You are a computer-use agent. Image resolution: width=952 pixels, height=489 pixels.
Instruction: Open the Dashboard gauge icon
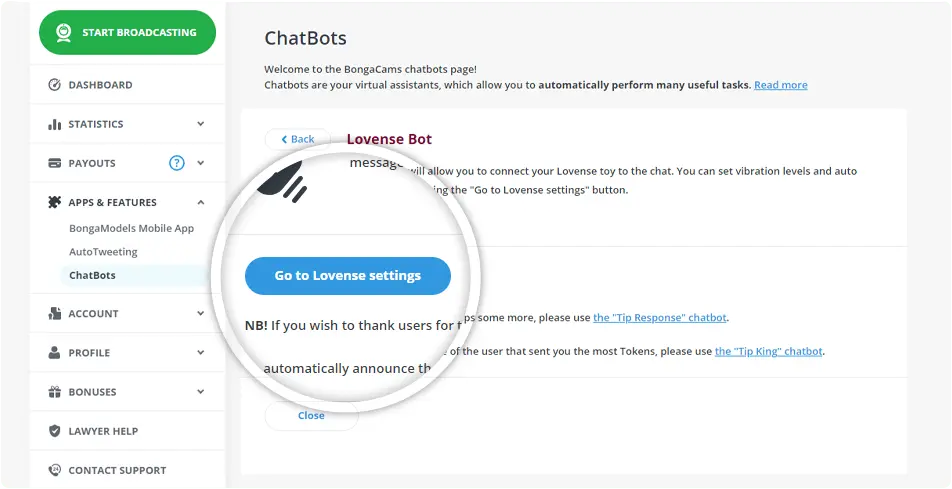tap(54, 85)
